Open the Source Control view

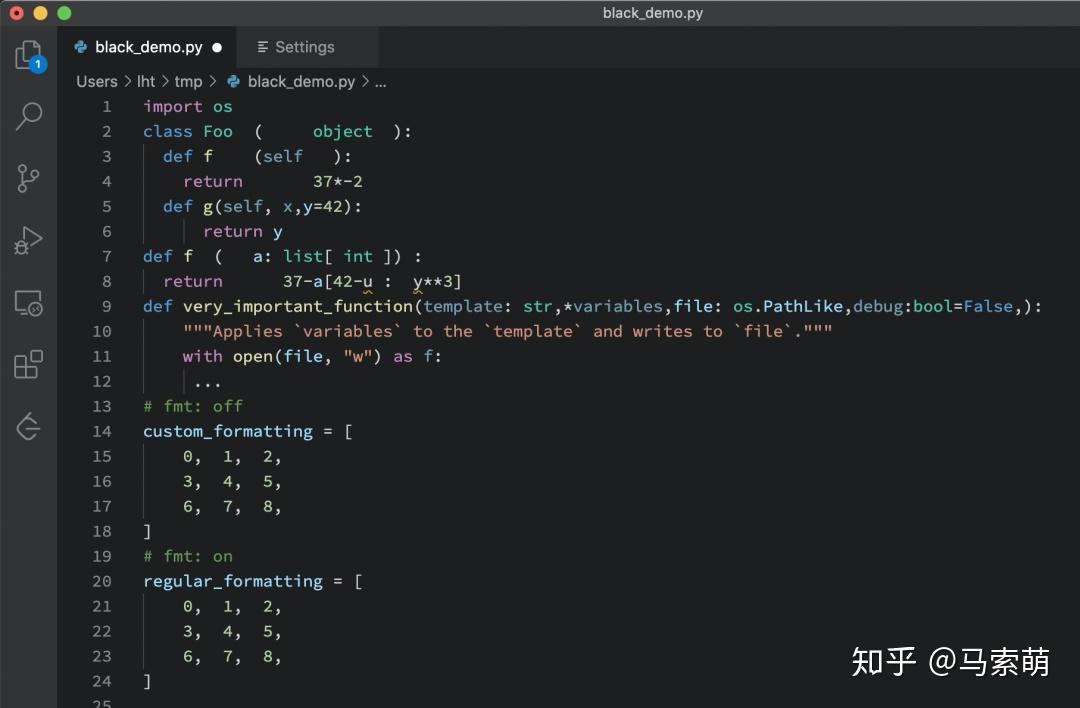tap(29, 178)
